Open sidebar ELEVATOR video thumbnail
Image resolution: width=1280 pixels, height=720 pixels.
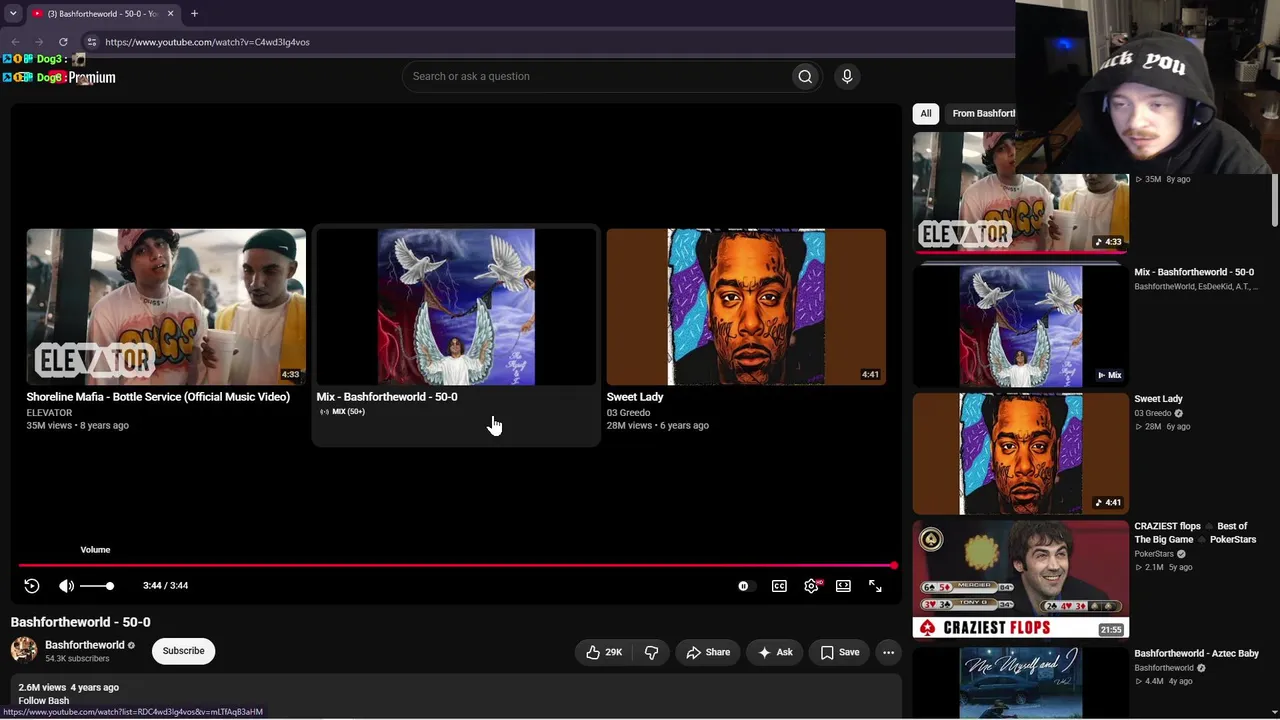tap(1020, 192)
